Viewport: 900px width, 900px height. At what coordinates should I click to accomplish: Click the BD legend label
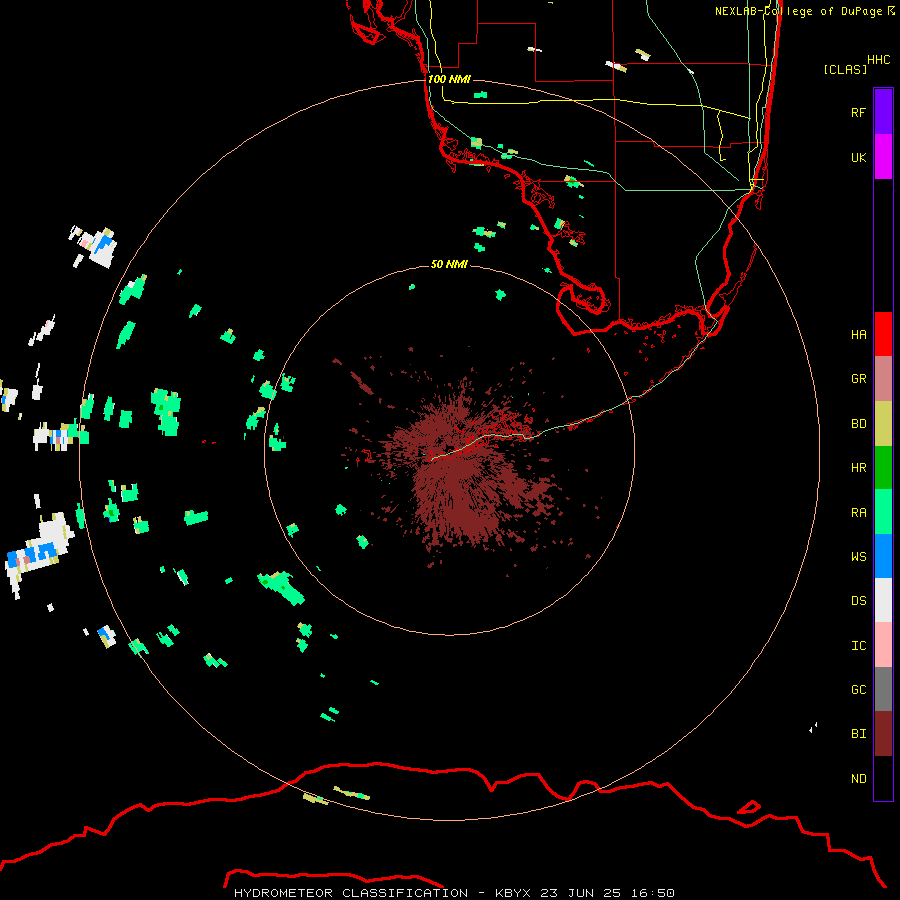(x=858, y=424)
